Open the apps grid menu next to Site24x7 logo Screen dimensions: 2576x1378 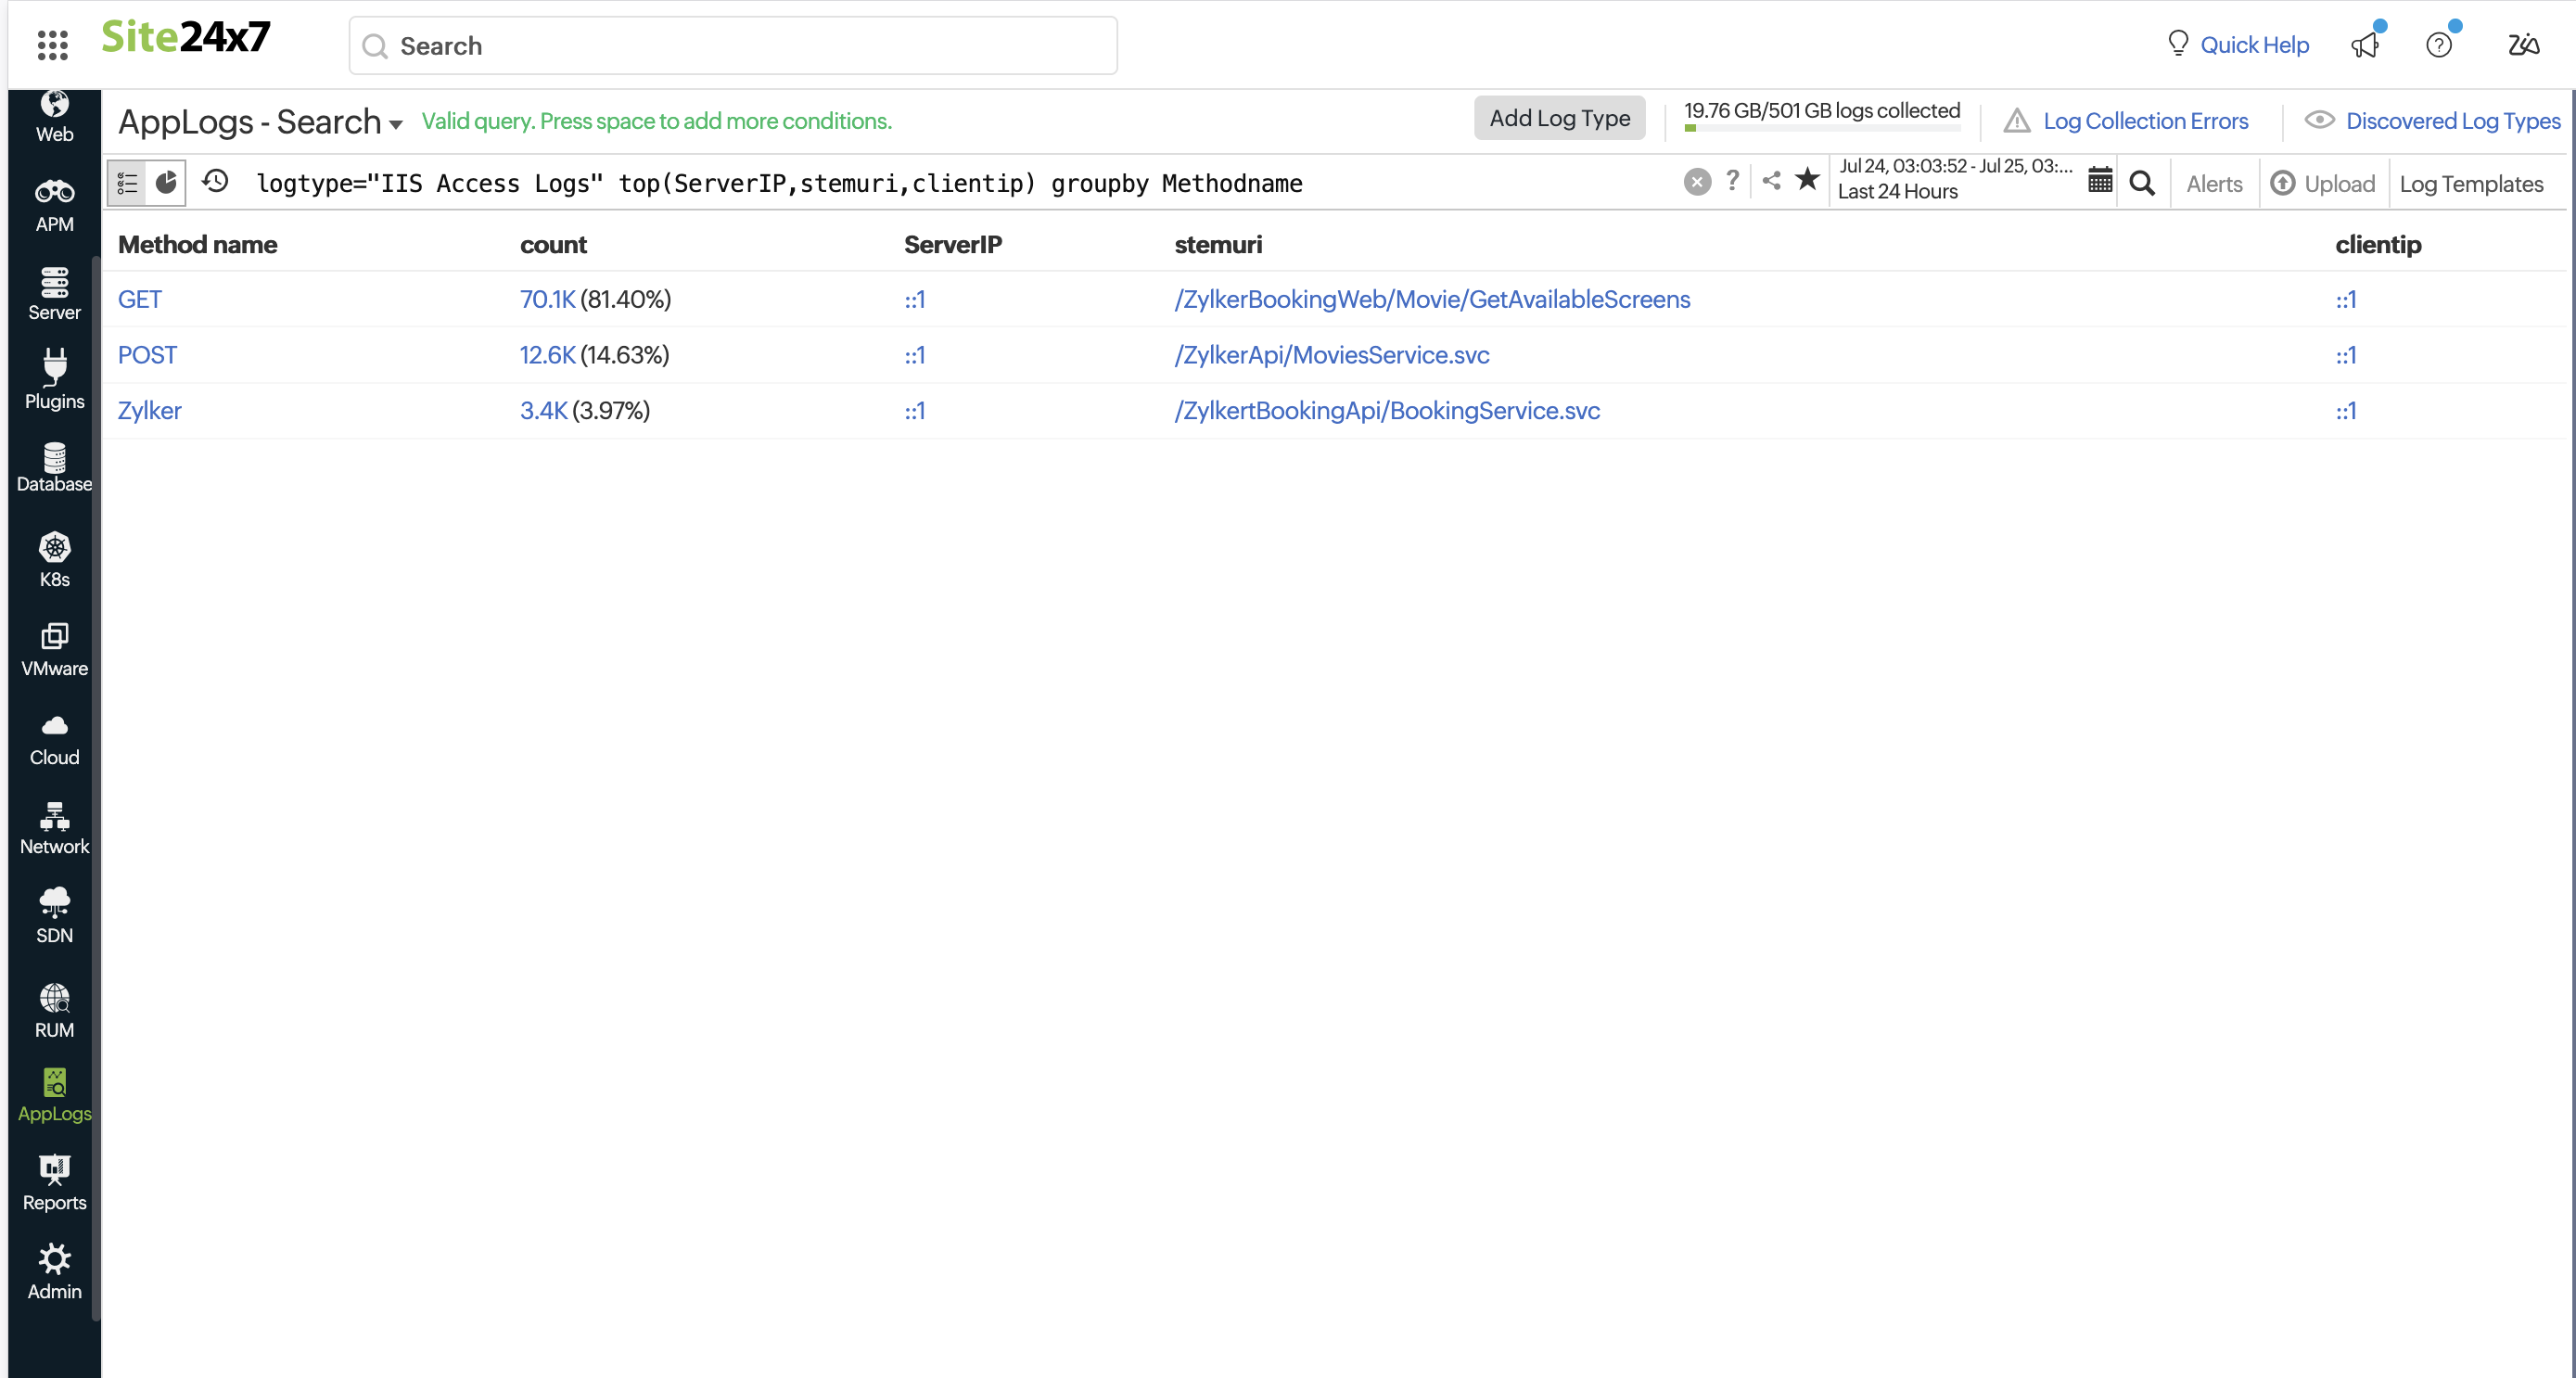(52, 44)
